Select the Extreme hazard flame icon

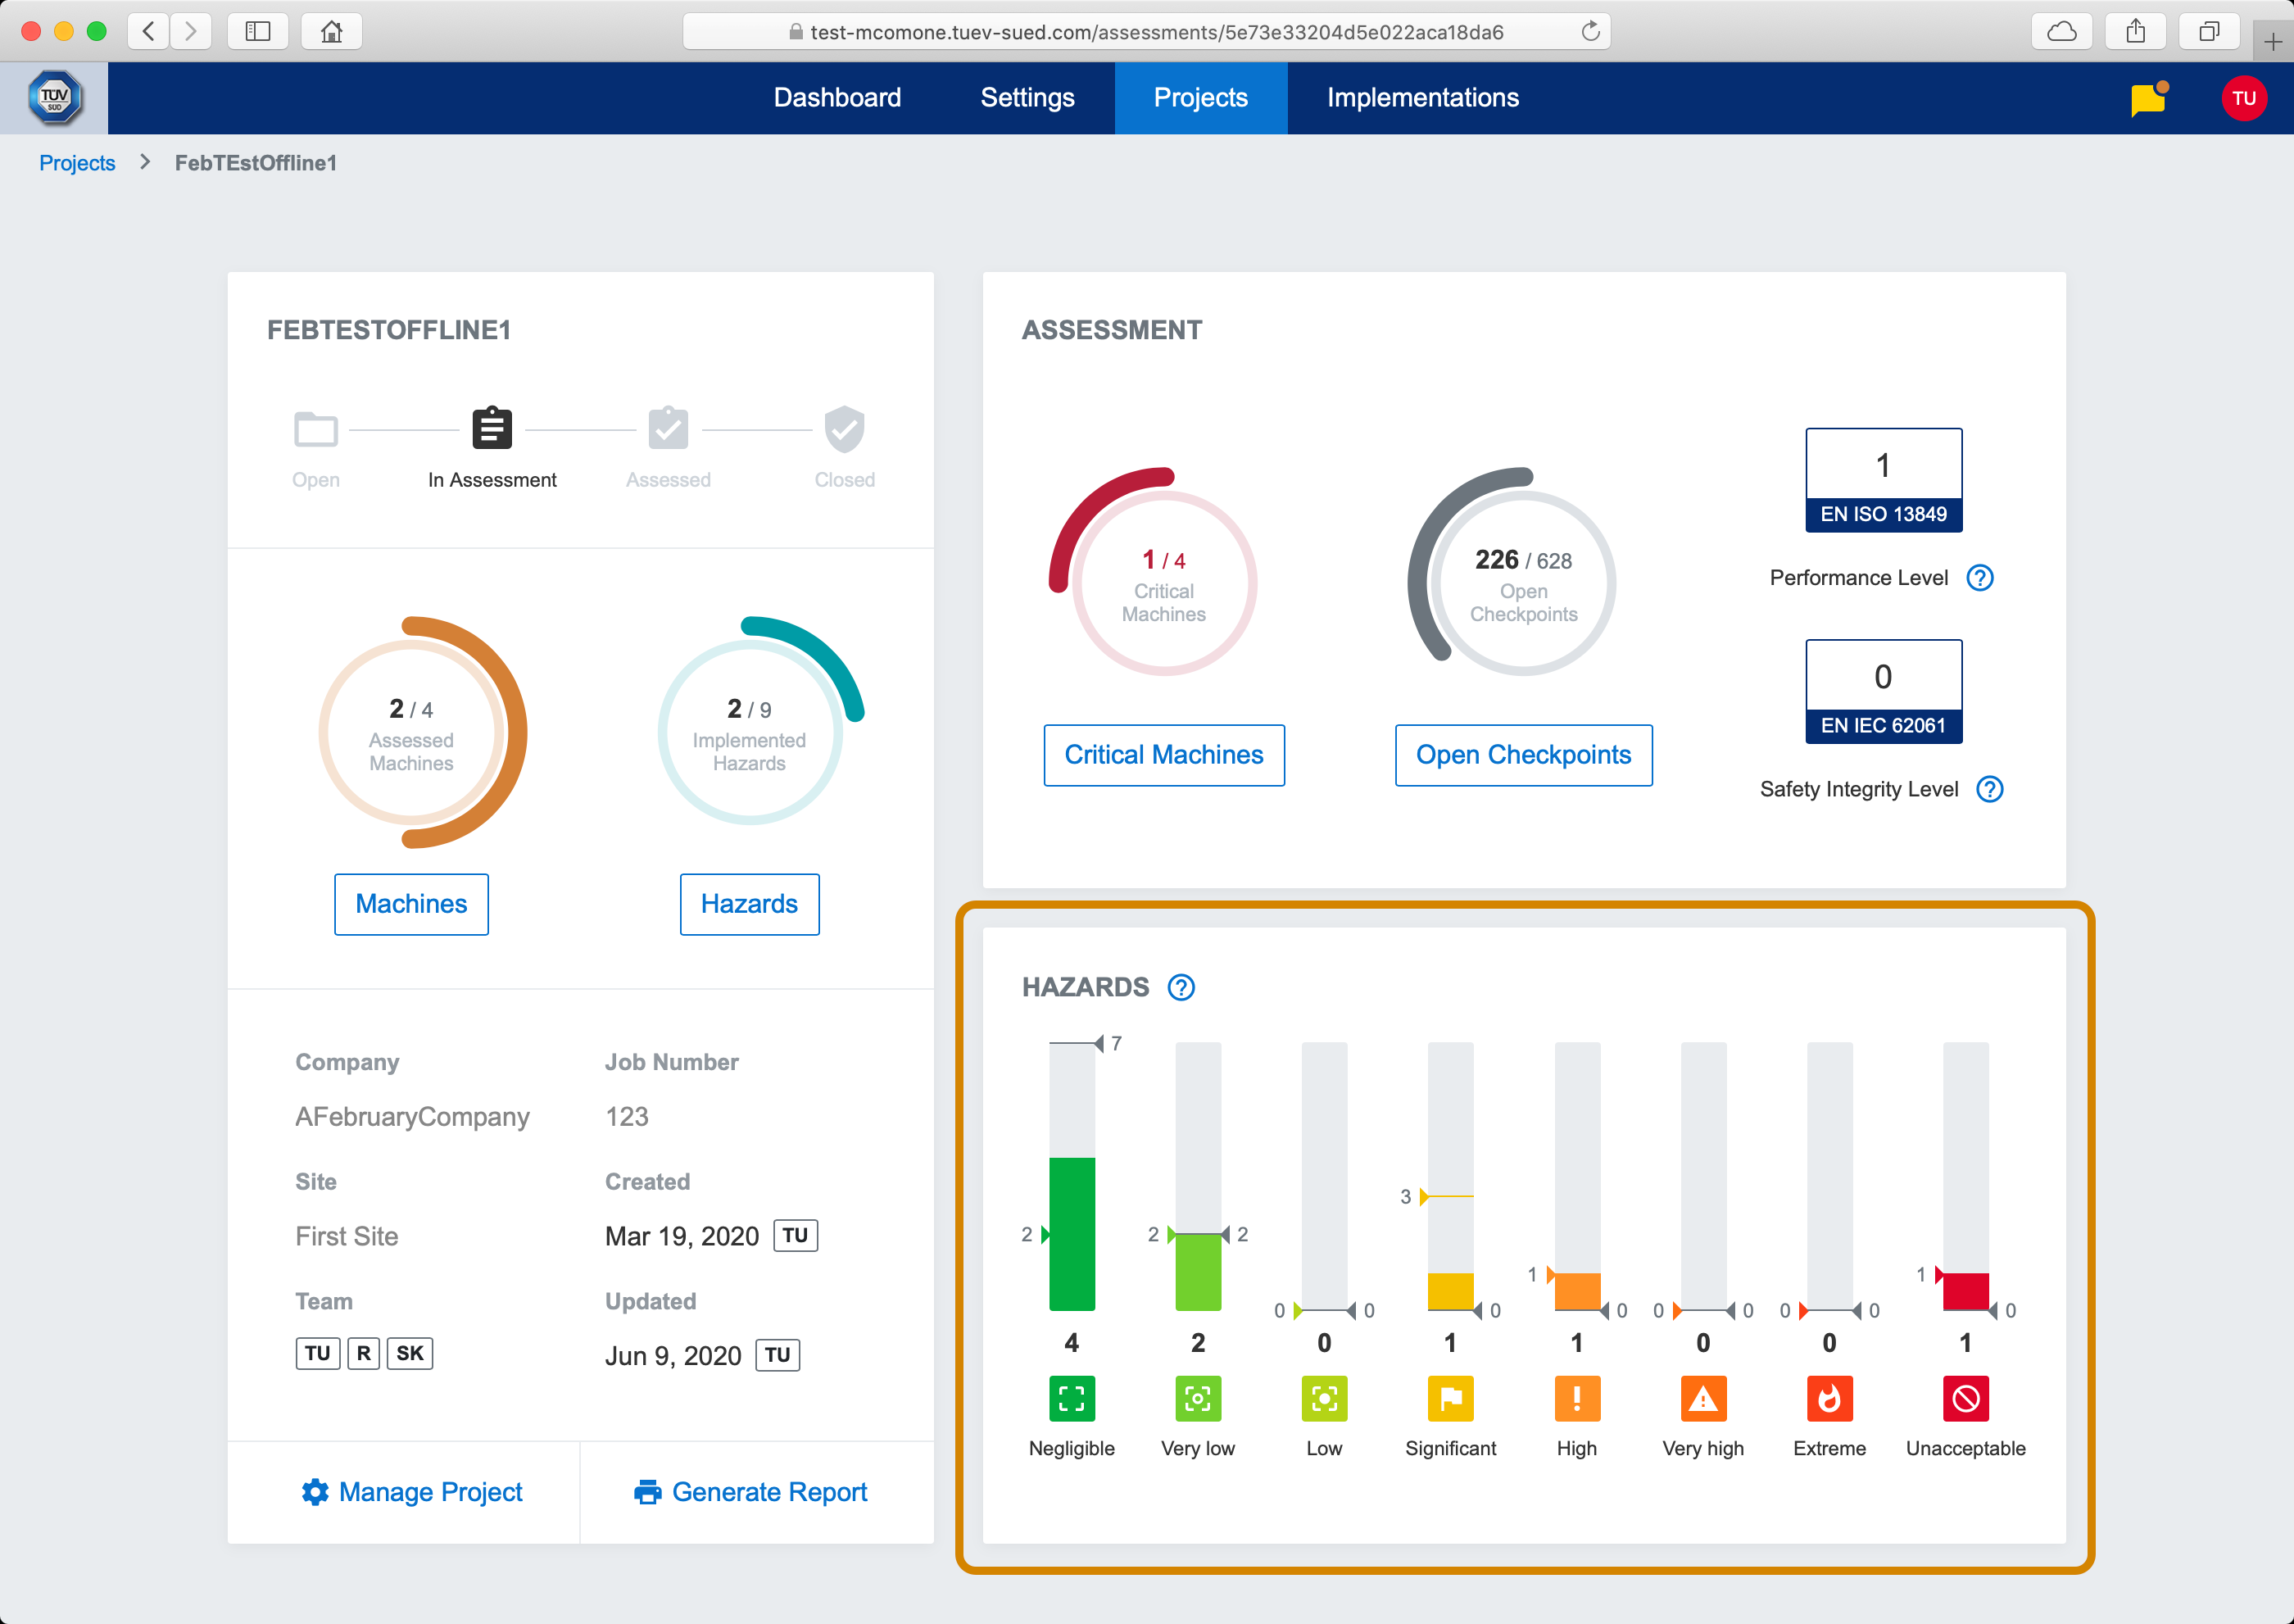point(1828,1398)
